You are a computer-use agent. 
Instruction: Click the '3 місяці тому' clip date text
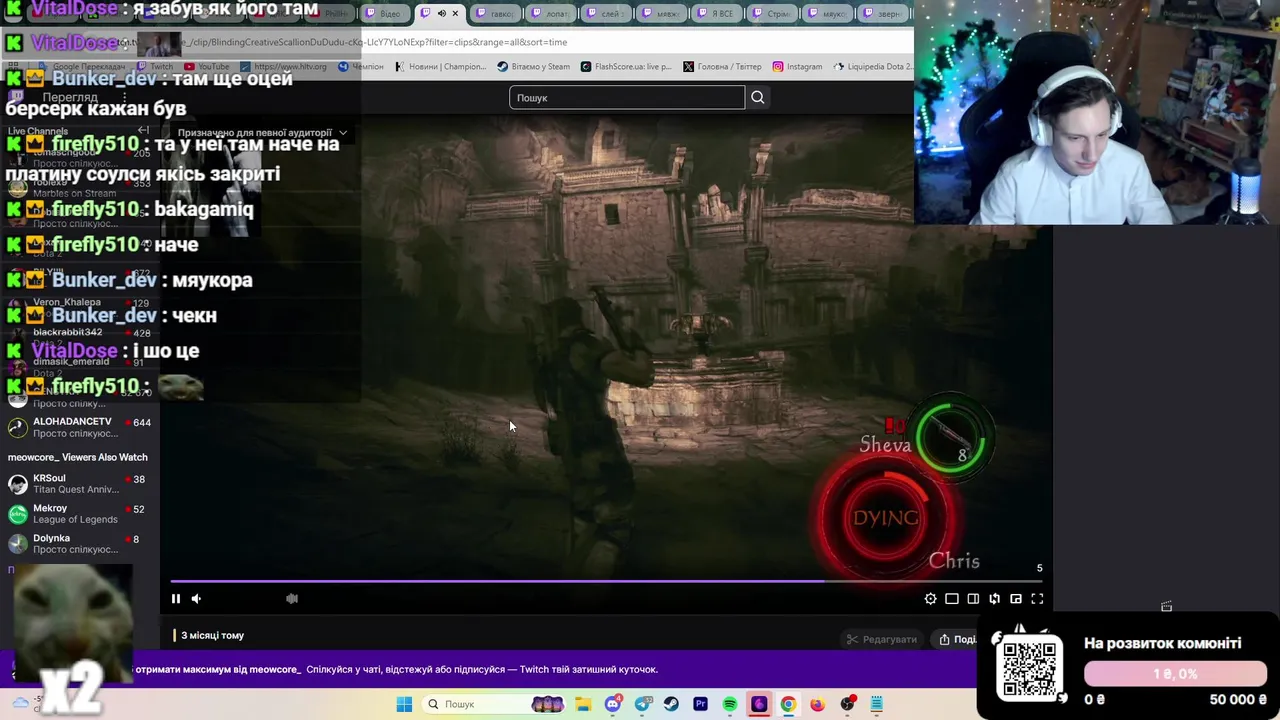coord(212,636)
